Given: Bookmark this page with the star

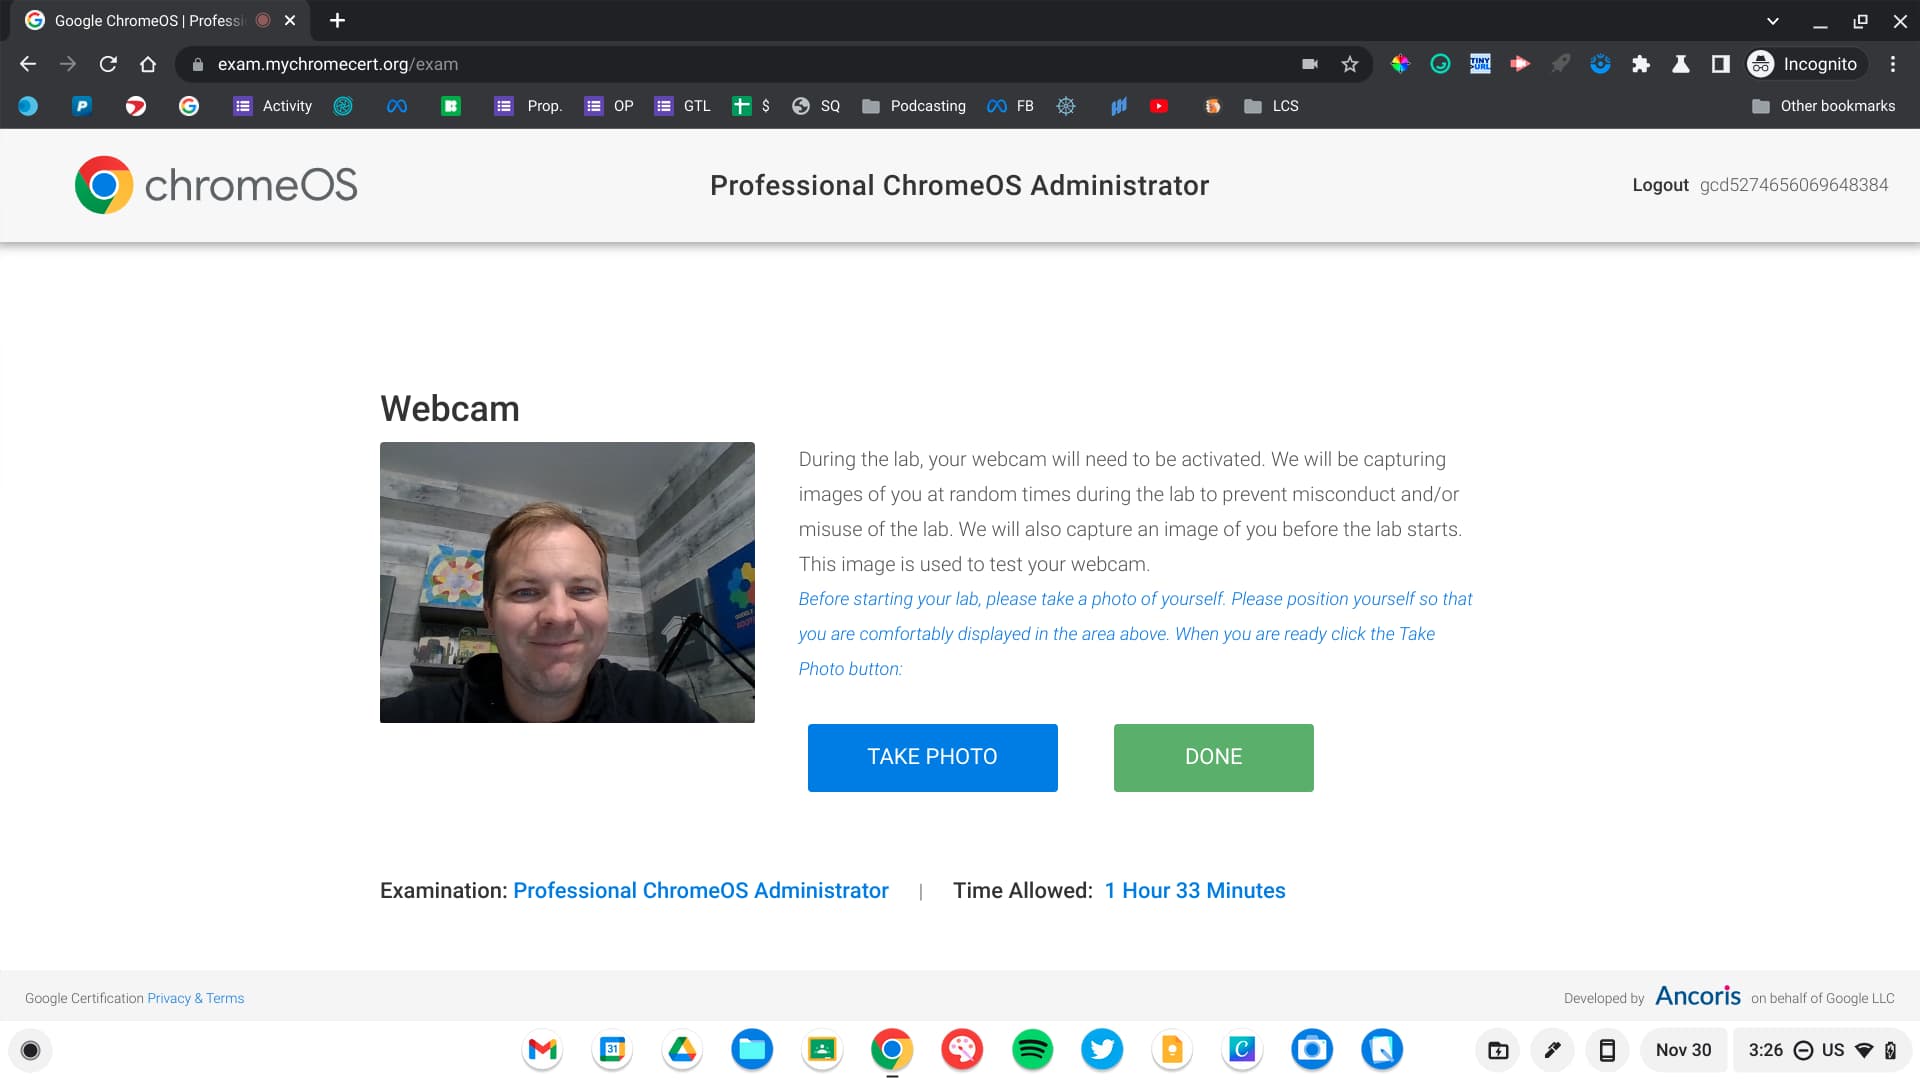Looking at the screenshot, I should point(1350,64).
